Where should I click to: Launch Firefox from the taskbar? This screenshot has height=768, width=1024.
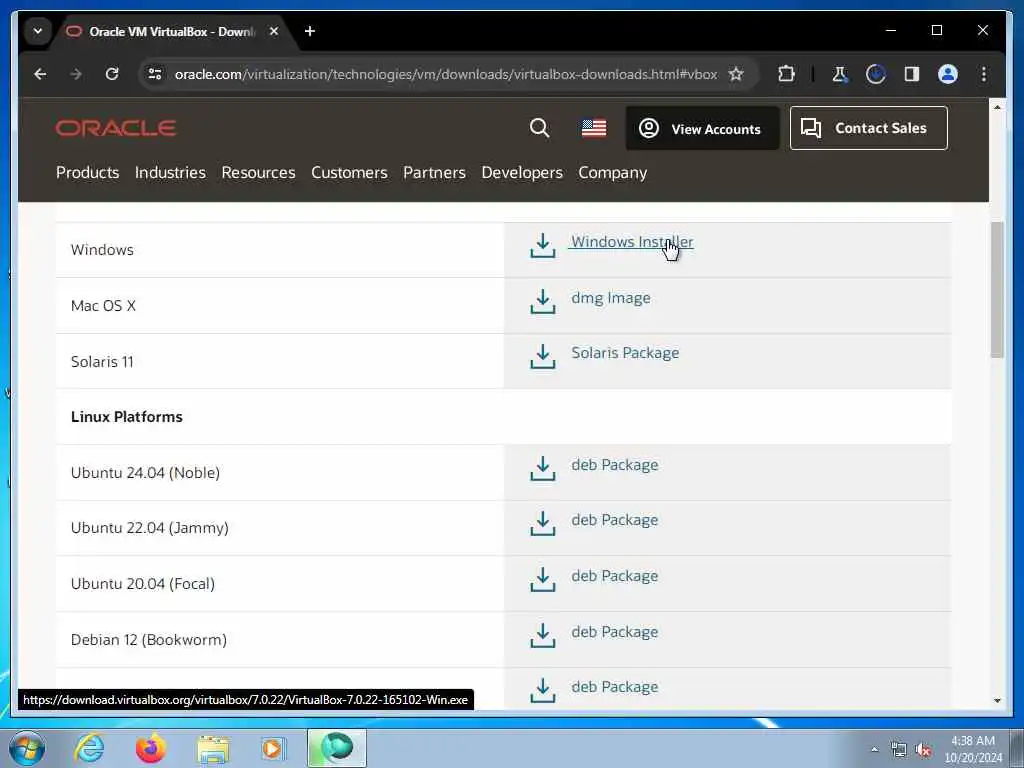tap(151, 748)
